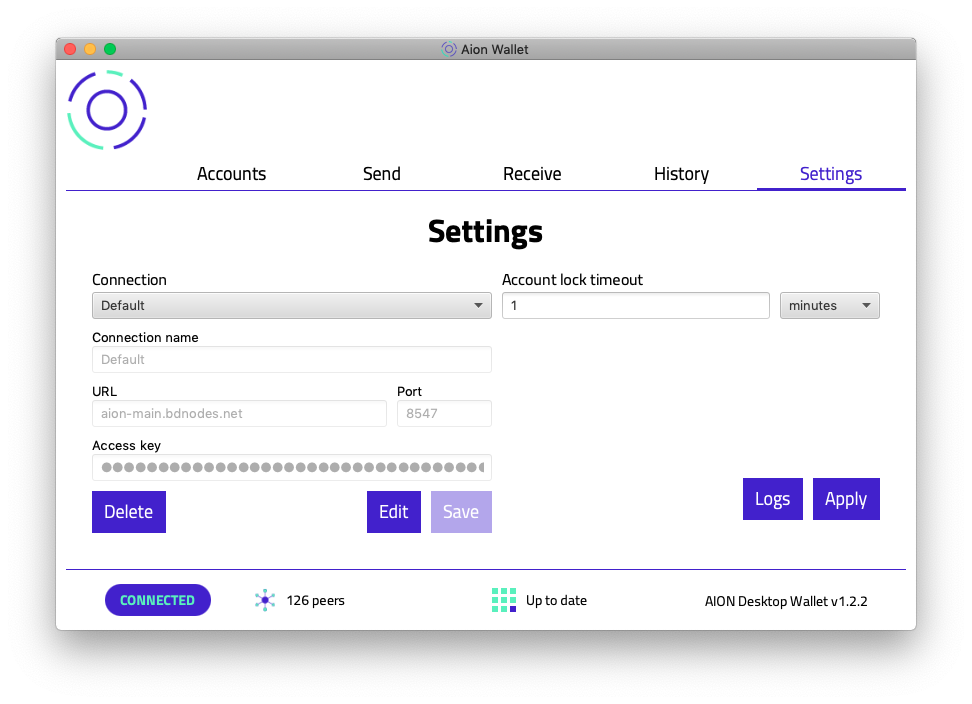
Task: Apply the settings changes
Action: (x=846, y=499)
